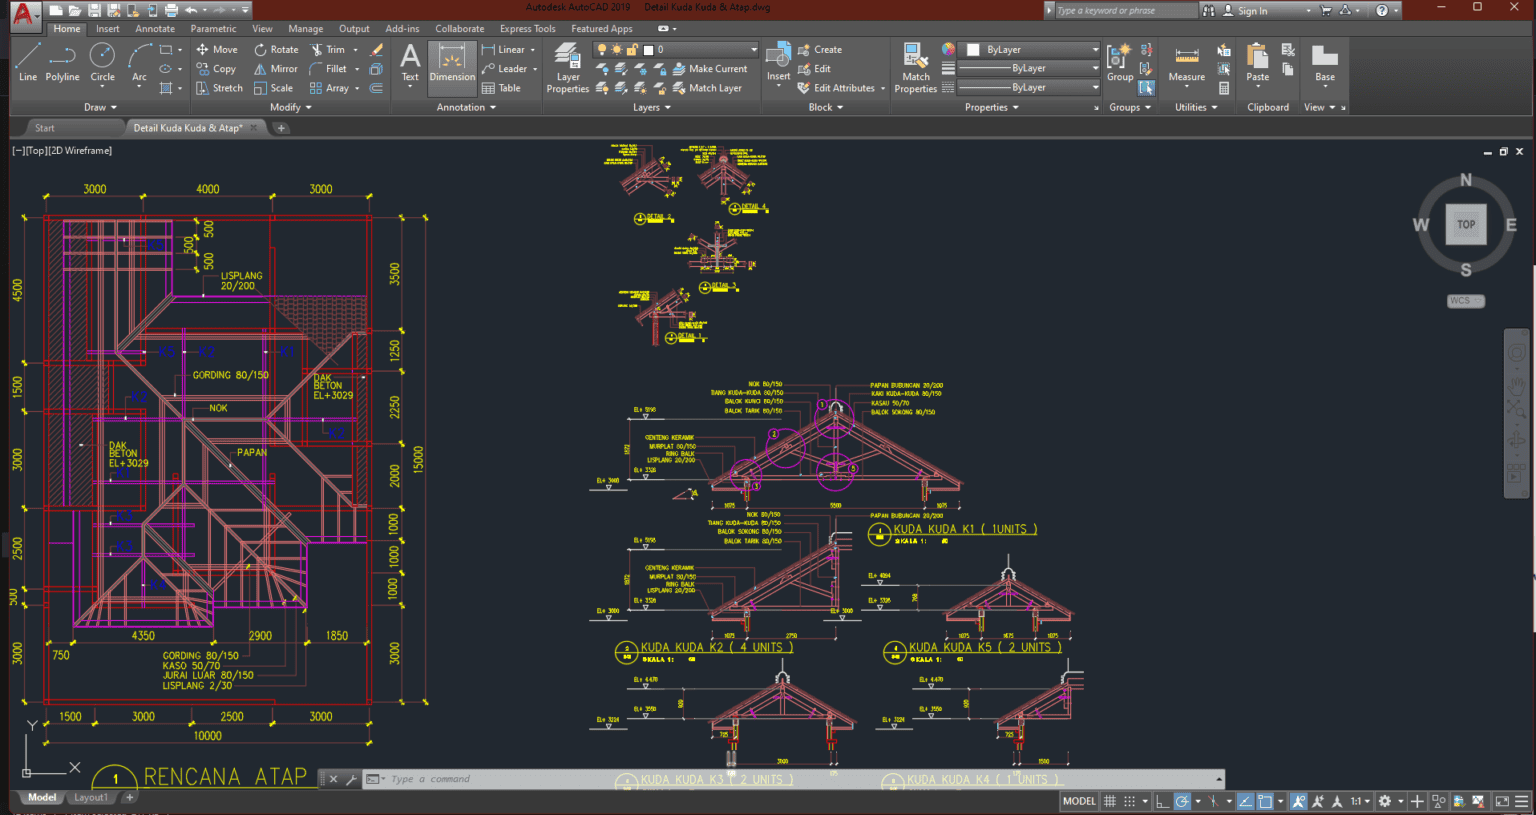Toggle Ortho mode in the status bar

coord(1163,801)
